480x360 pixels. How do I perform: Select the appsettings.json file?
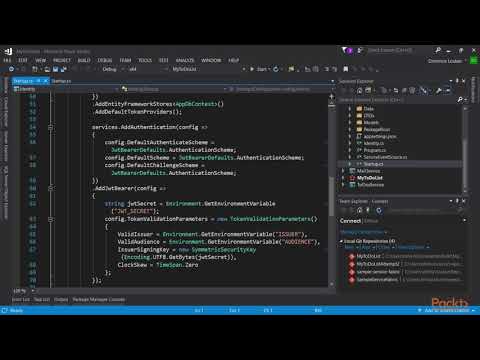(x=379, y=136)
